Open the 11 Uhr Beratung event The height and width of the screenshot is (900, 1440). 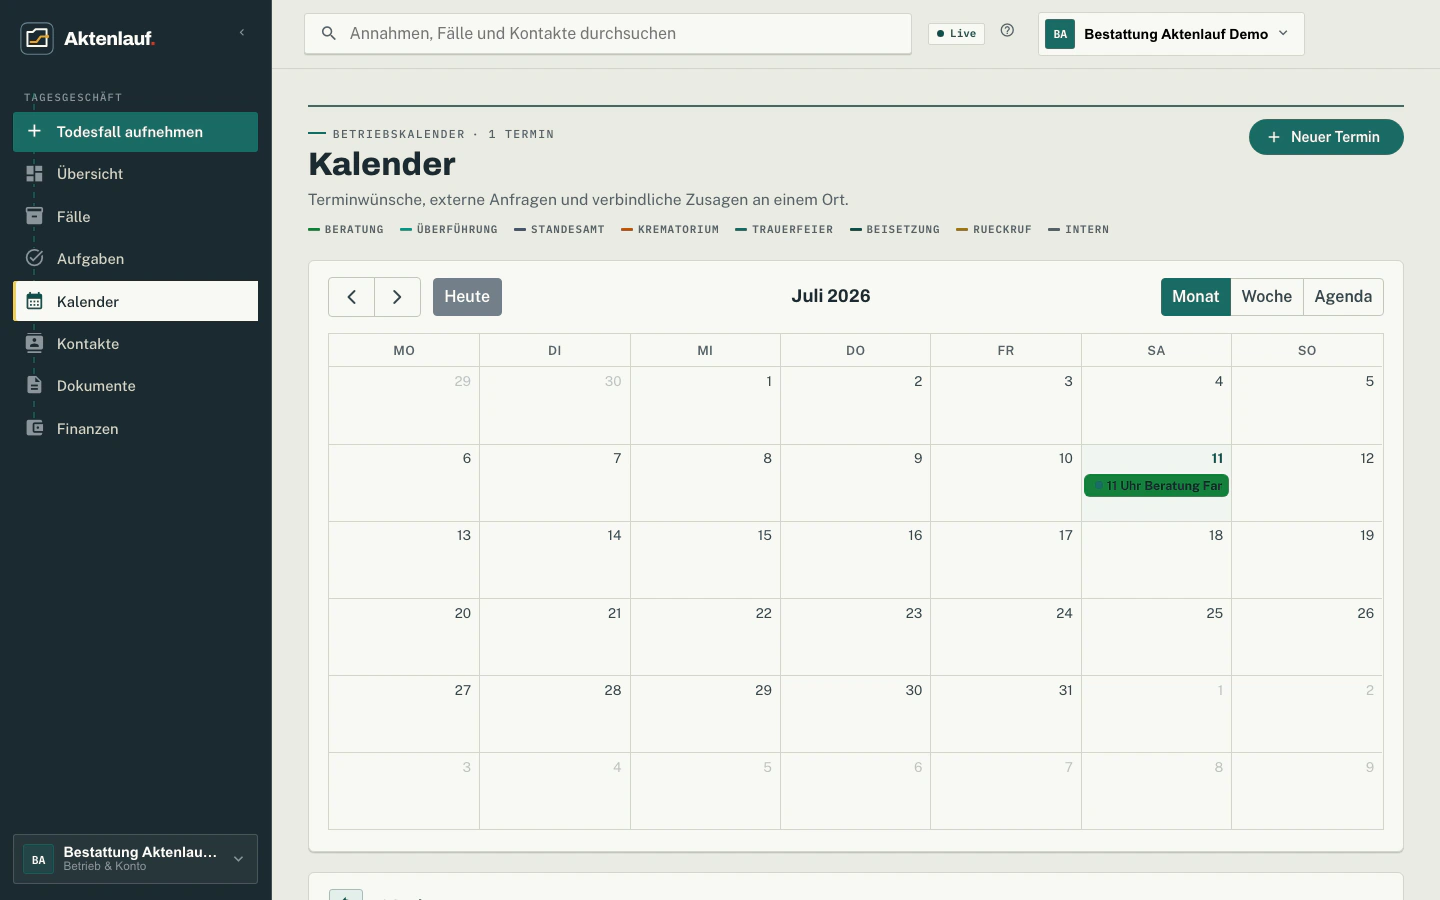1157,486
